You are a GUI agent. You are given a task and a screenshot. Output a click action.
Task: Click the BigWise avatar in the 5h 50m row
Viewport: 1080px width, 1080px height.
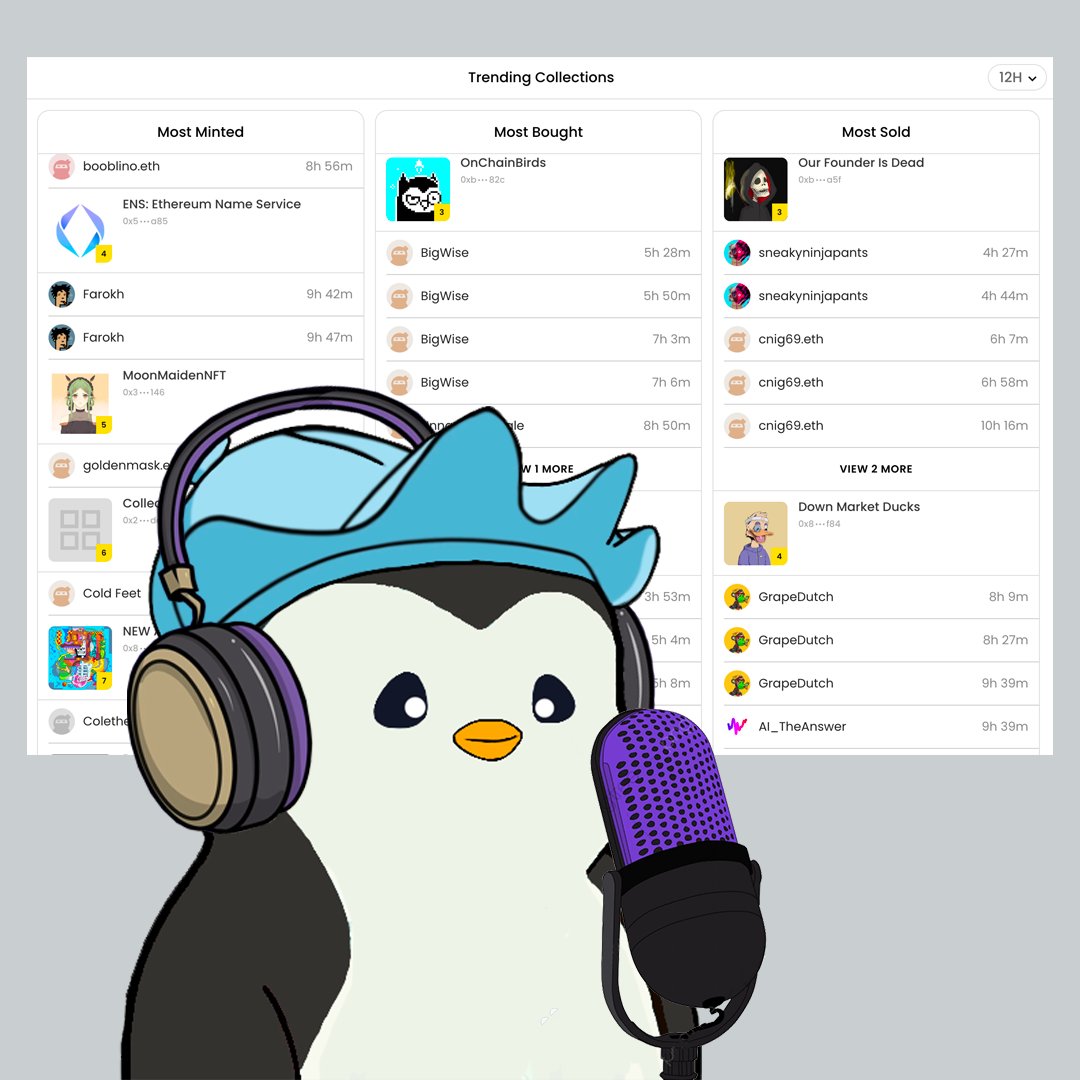pos(399,296)
